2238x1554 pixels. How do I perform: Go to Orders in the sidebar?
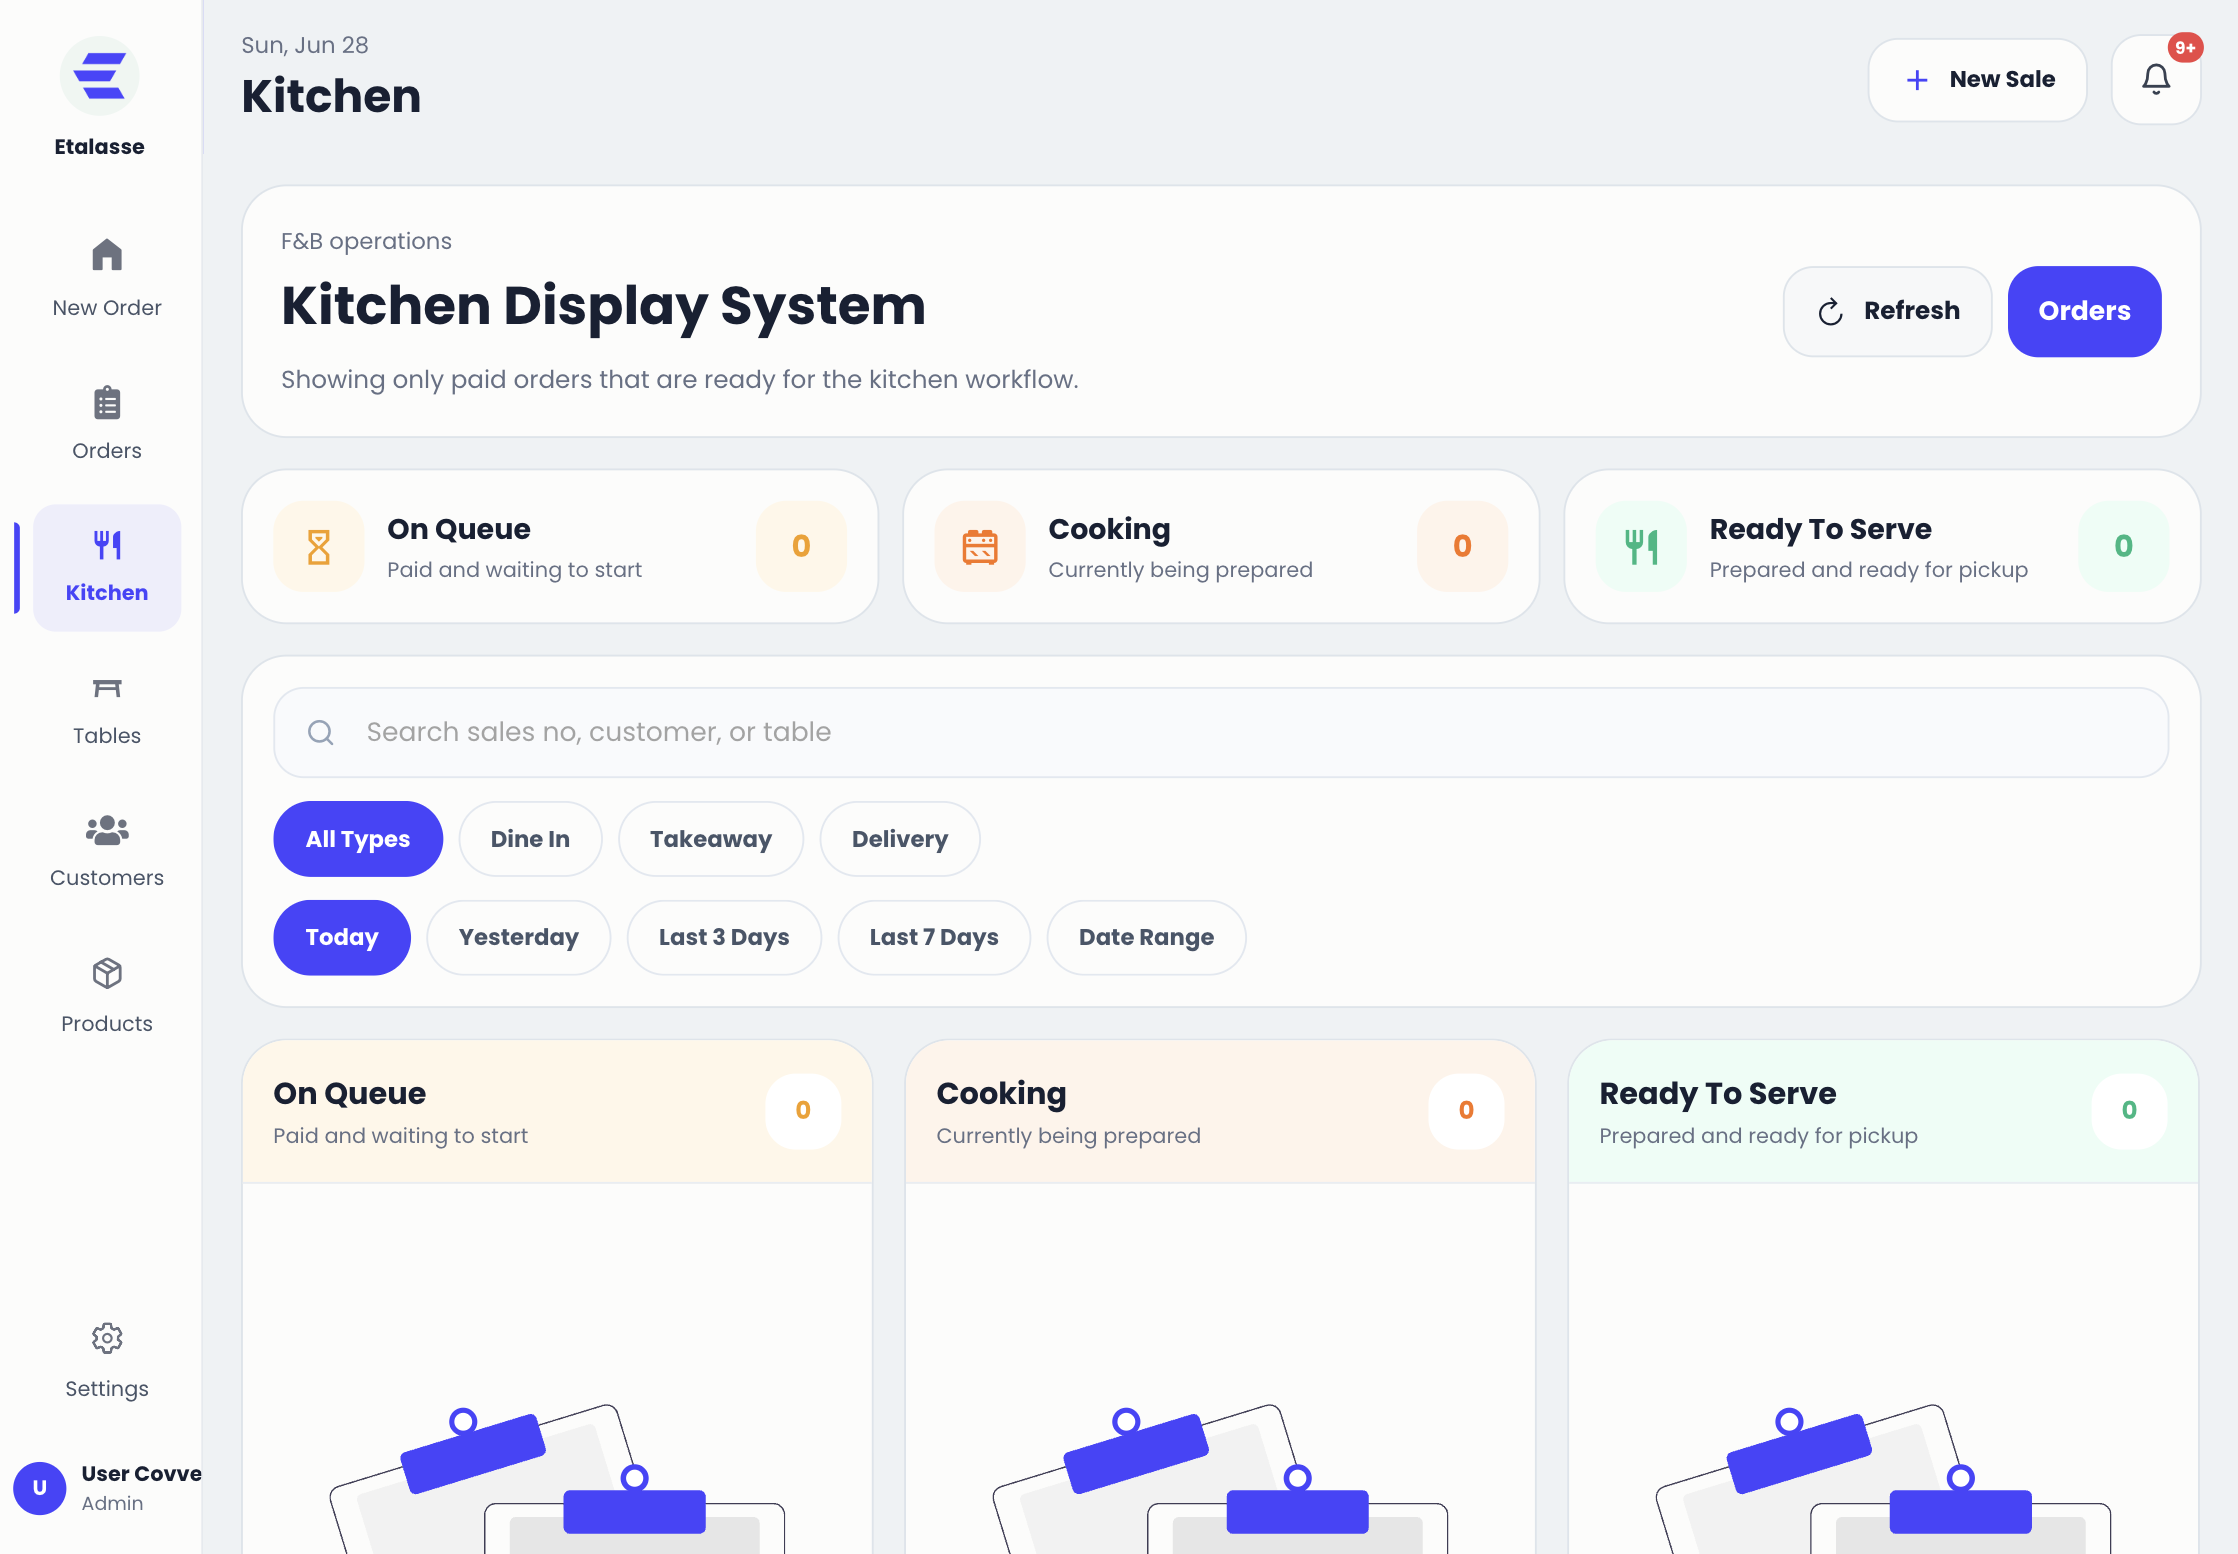(x=107, y=423)
